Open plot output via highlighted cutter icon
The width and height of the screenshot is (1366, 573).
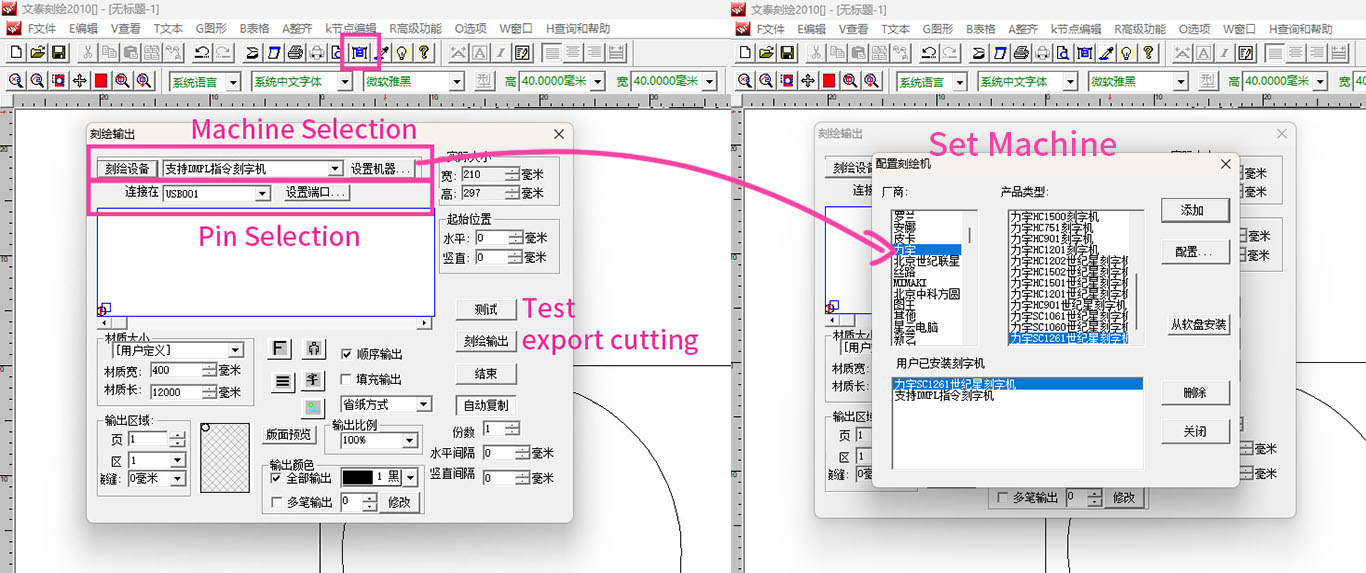(359, 52)
